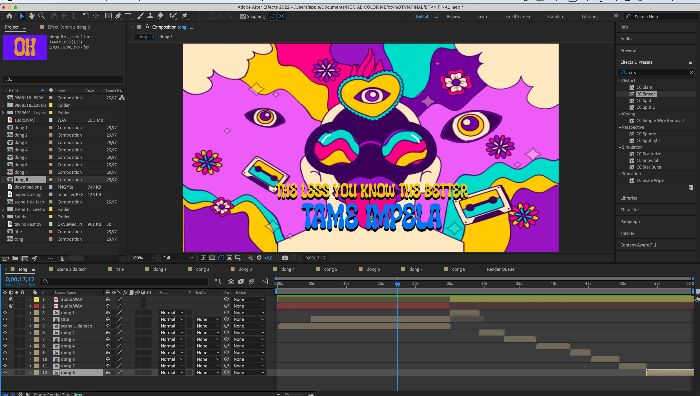Open the track matte dropdown of layer 4
The width and height of the screenshot is (700, 396).
207,320
